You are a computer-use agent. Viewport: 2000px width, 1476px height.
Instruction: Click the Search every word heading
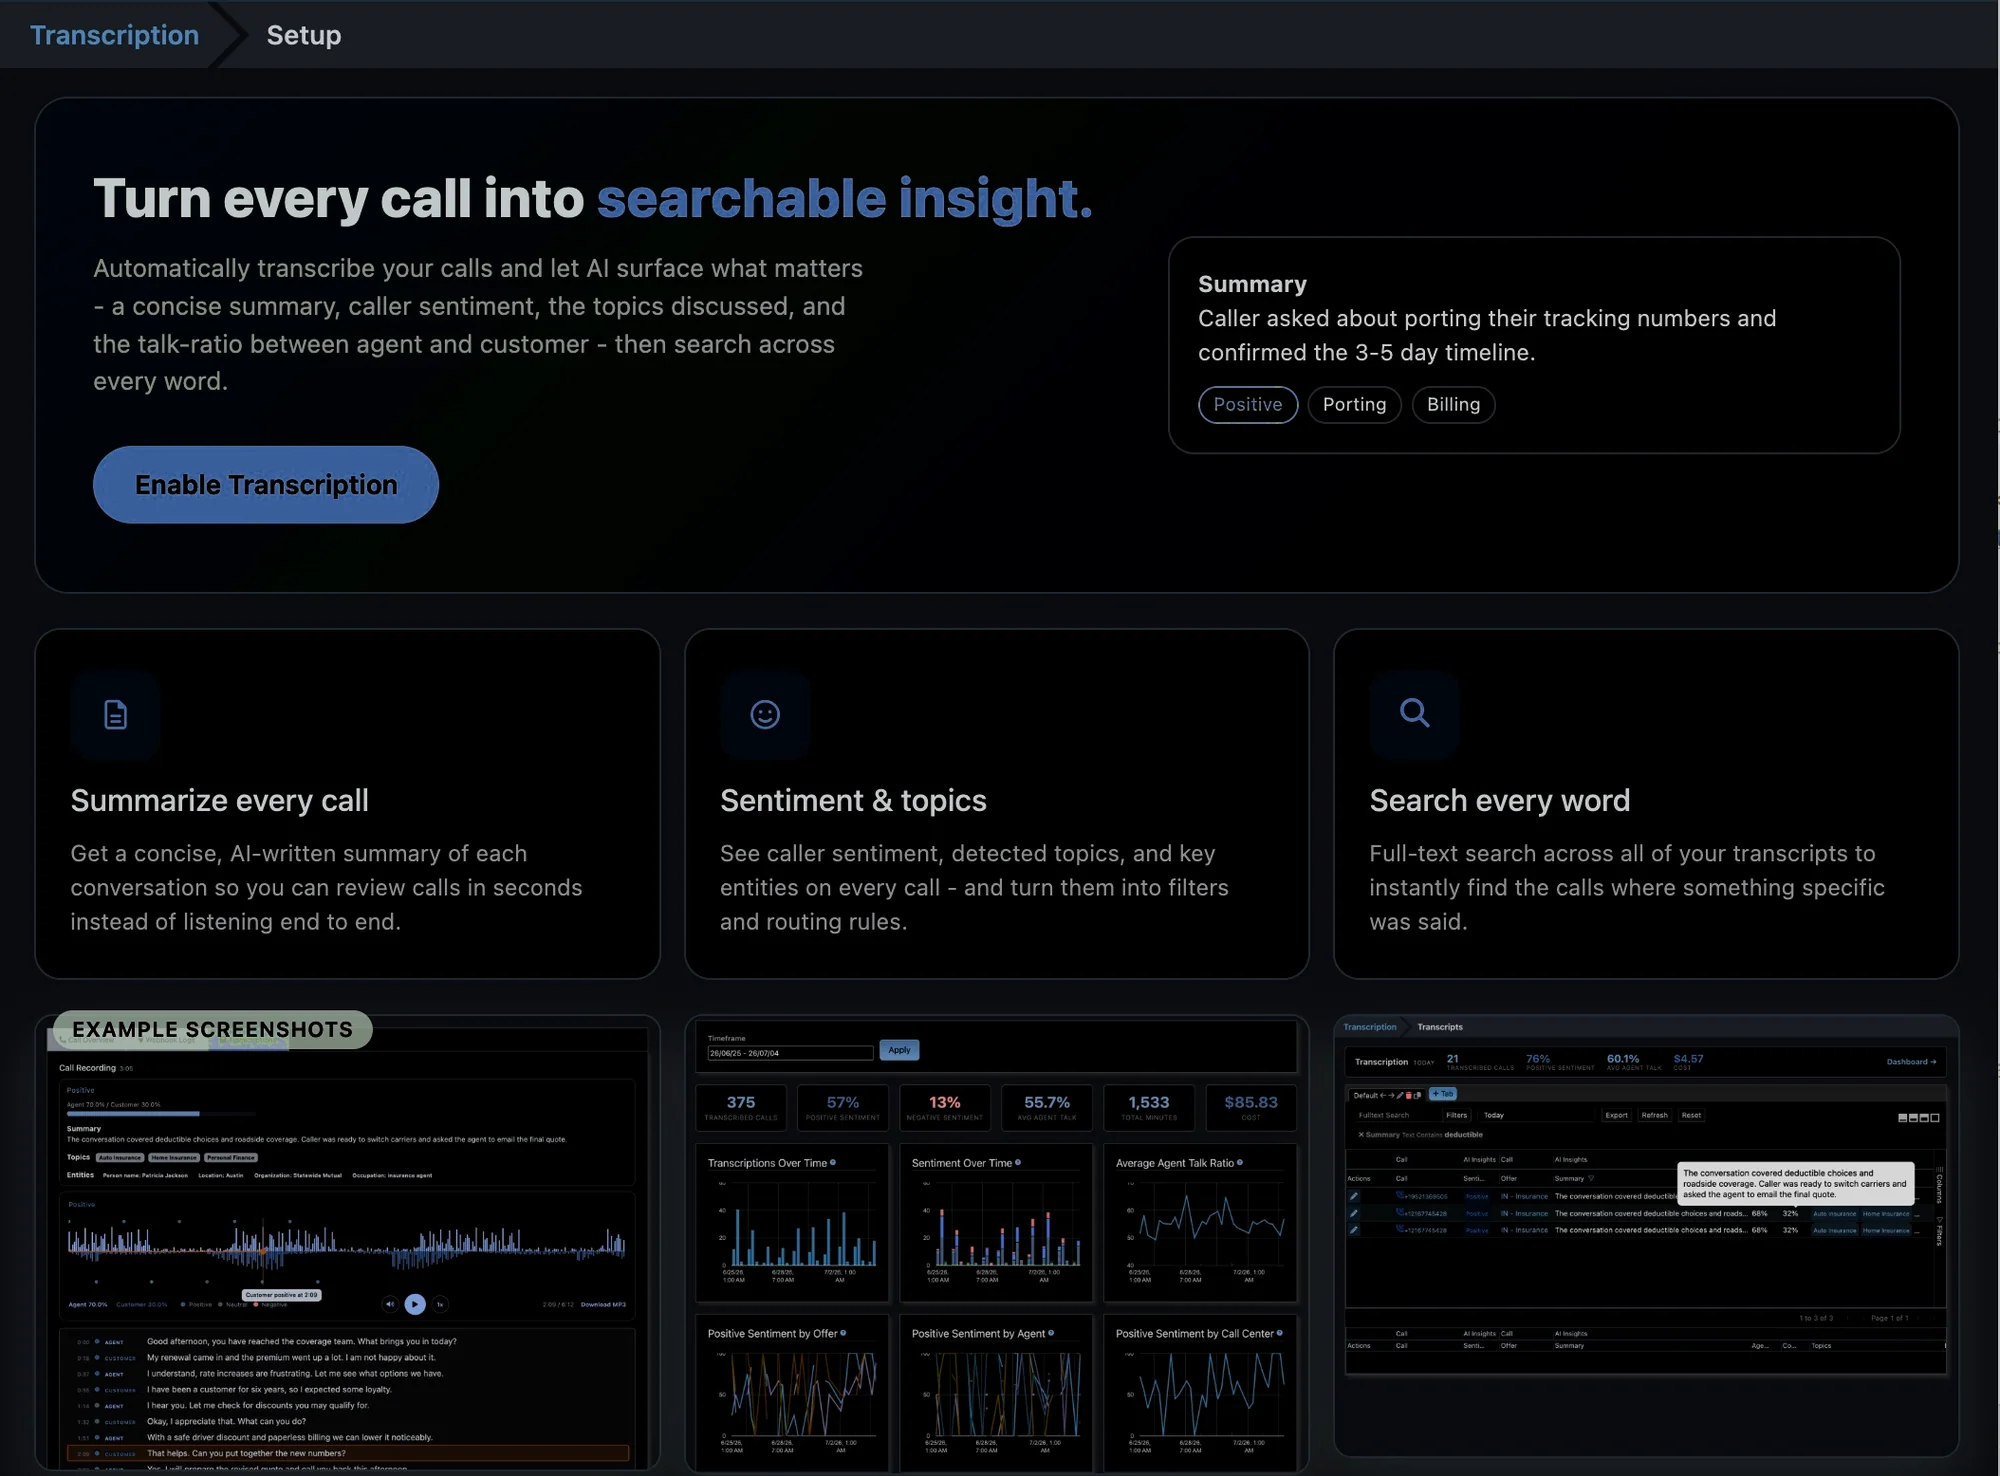pyautogui.click(x=1499, y=800)
